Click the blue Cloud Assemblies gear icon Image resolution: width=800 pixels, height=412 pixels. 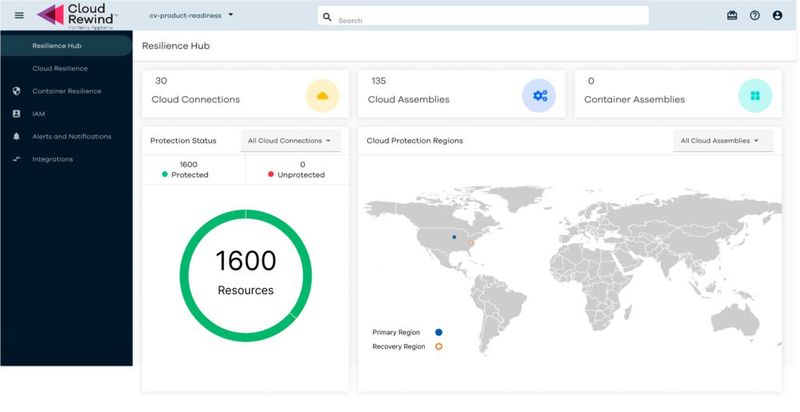(539, 95)
